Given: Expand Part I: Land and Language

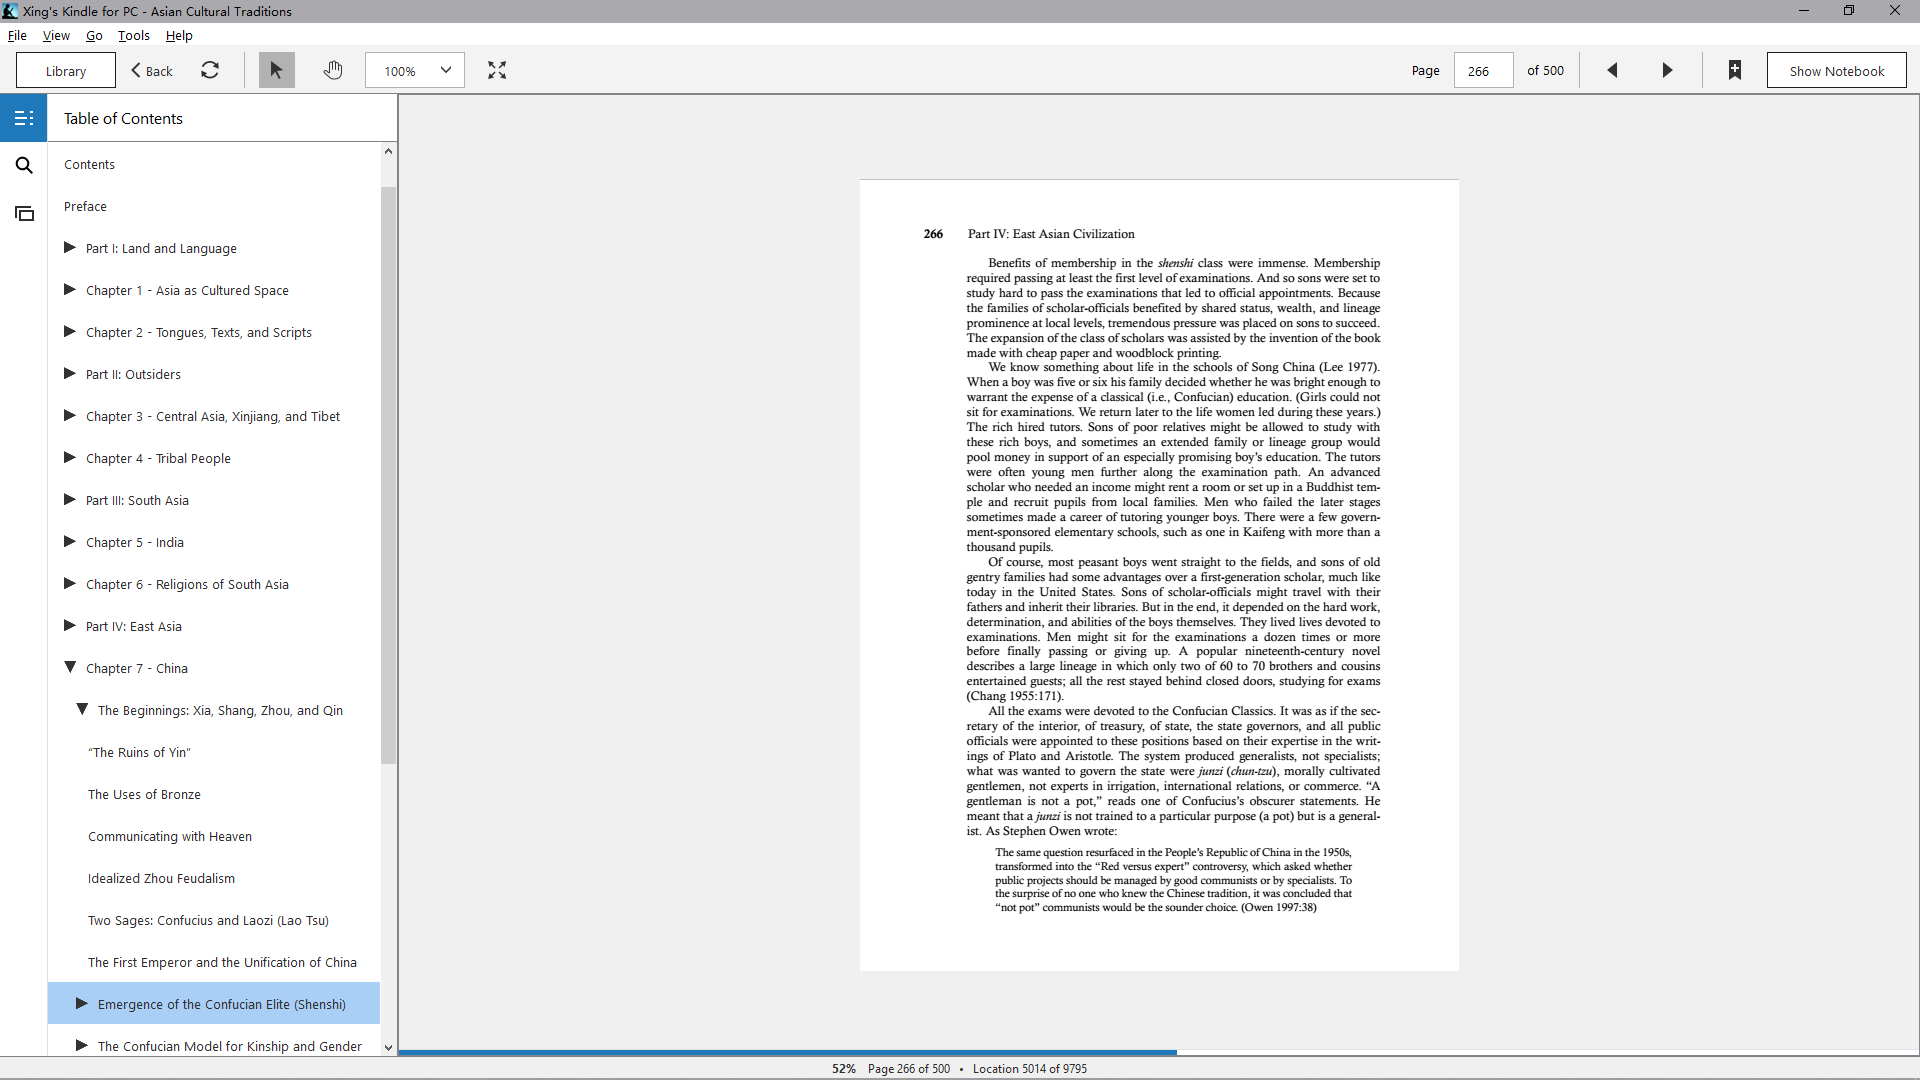Looking at the screenshot, I should coord(70,248).
